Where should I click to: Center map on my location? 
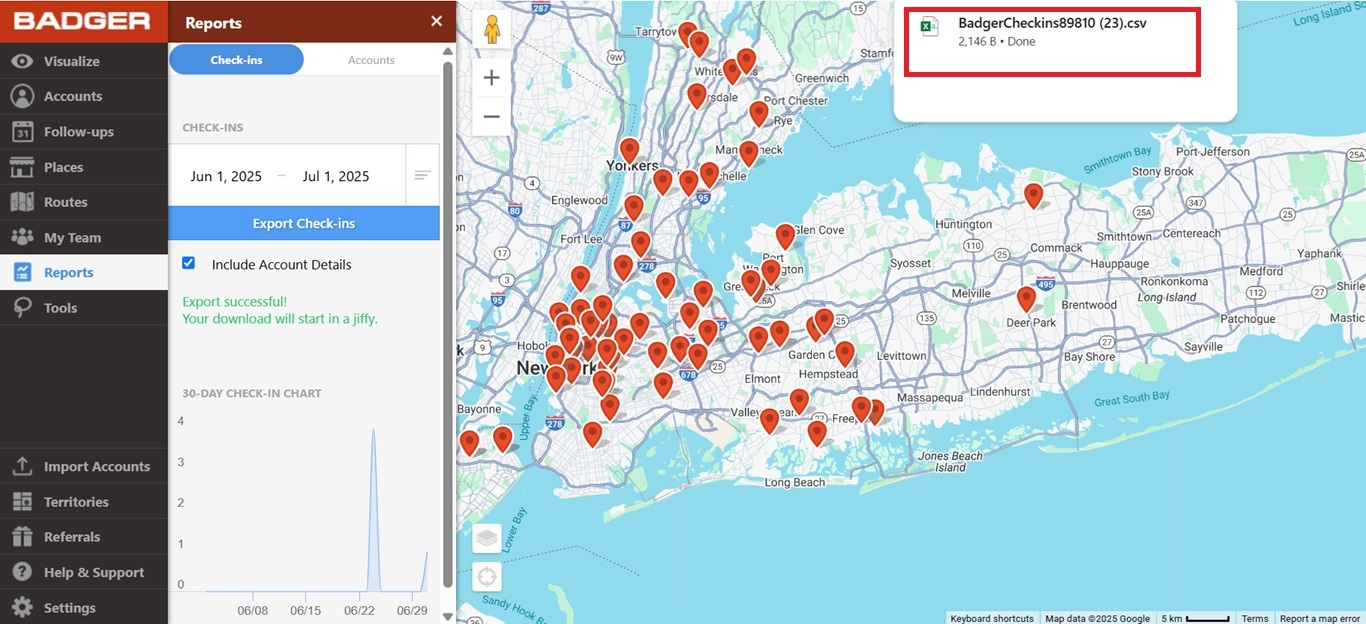pos(487,577)
